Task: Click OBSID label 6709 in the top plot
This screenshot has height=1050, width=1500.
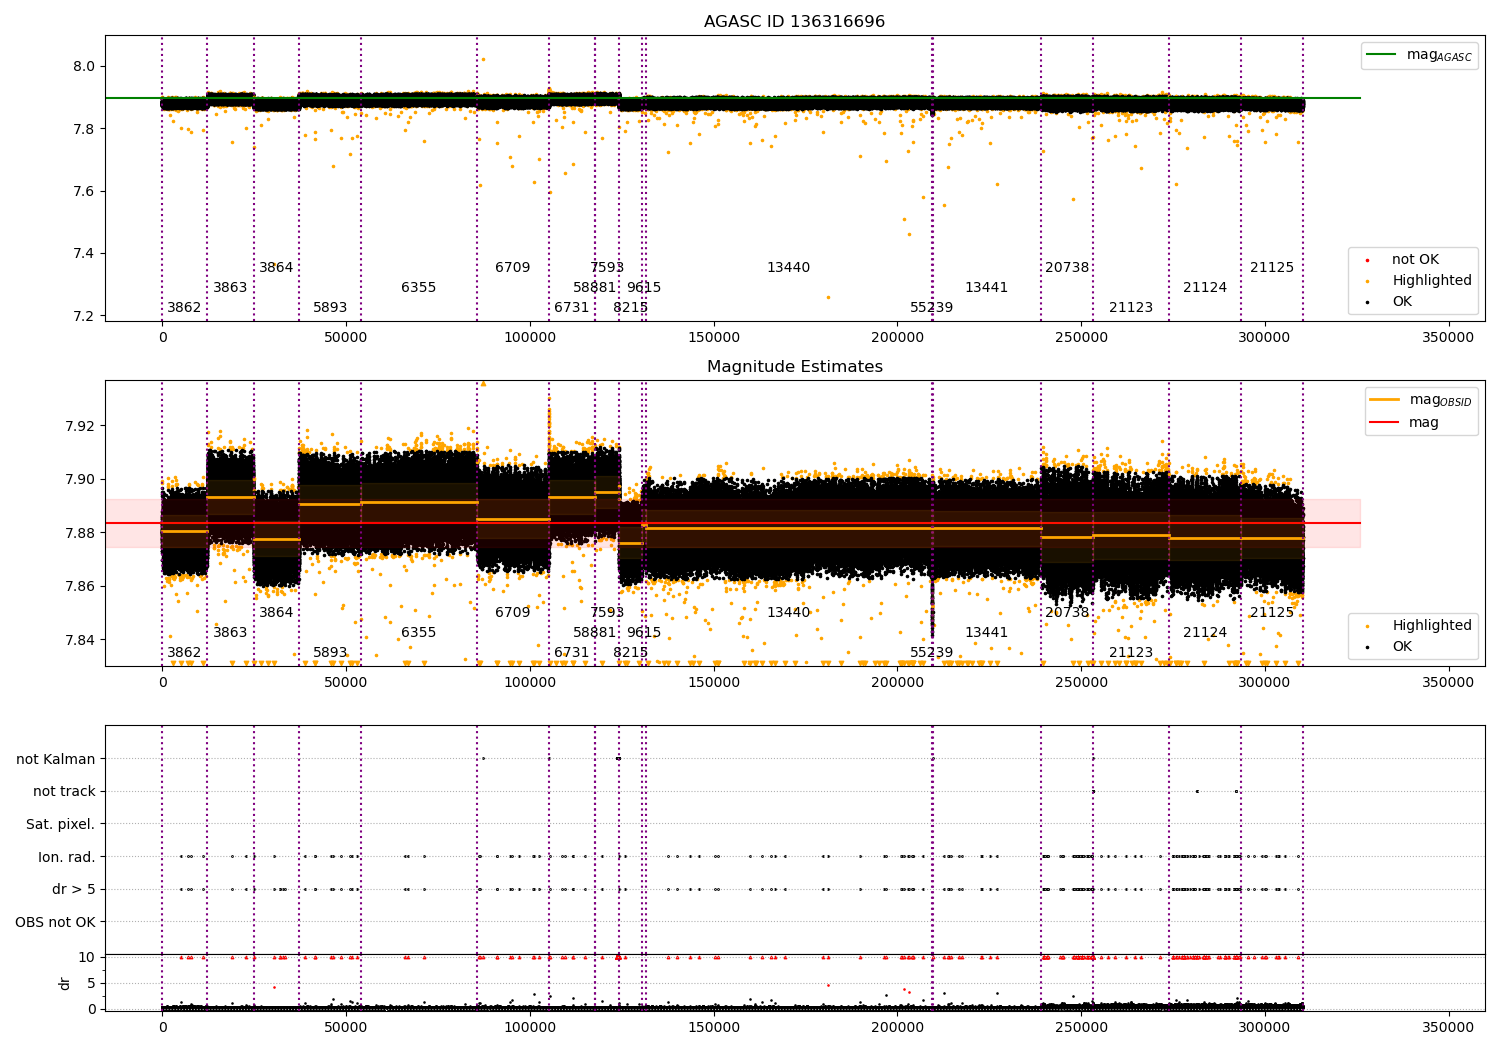Action: [x=512, y=268]
